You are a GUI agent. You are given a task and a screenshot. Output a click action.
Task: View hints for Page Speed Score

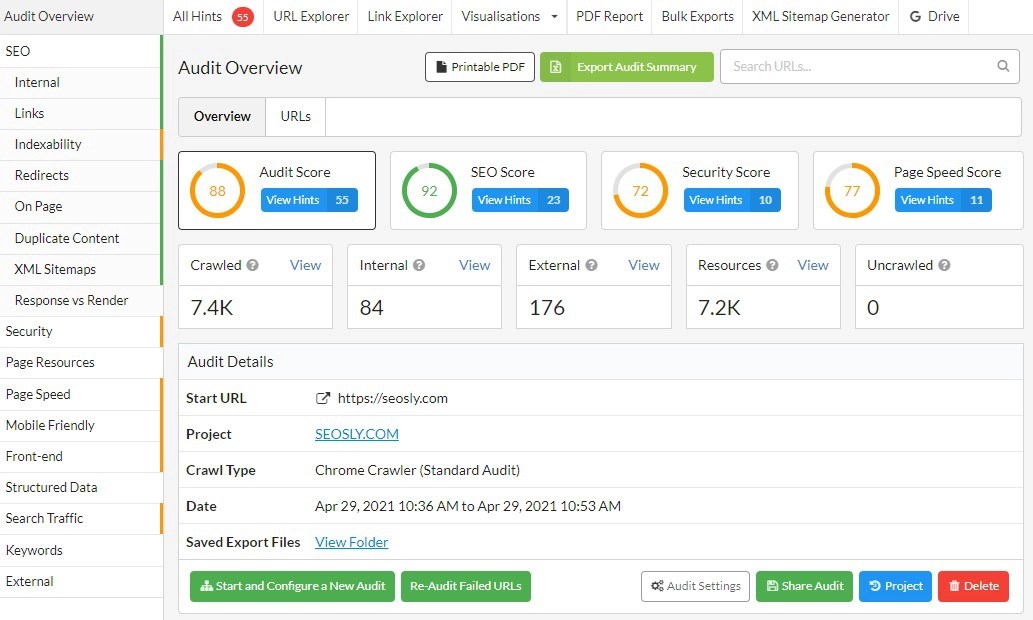[943, 200]
